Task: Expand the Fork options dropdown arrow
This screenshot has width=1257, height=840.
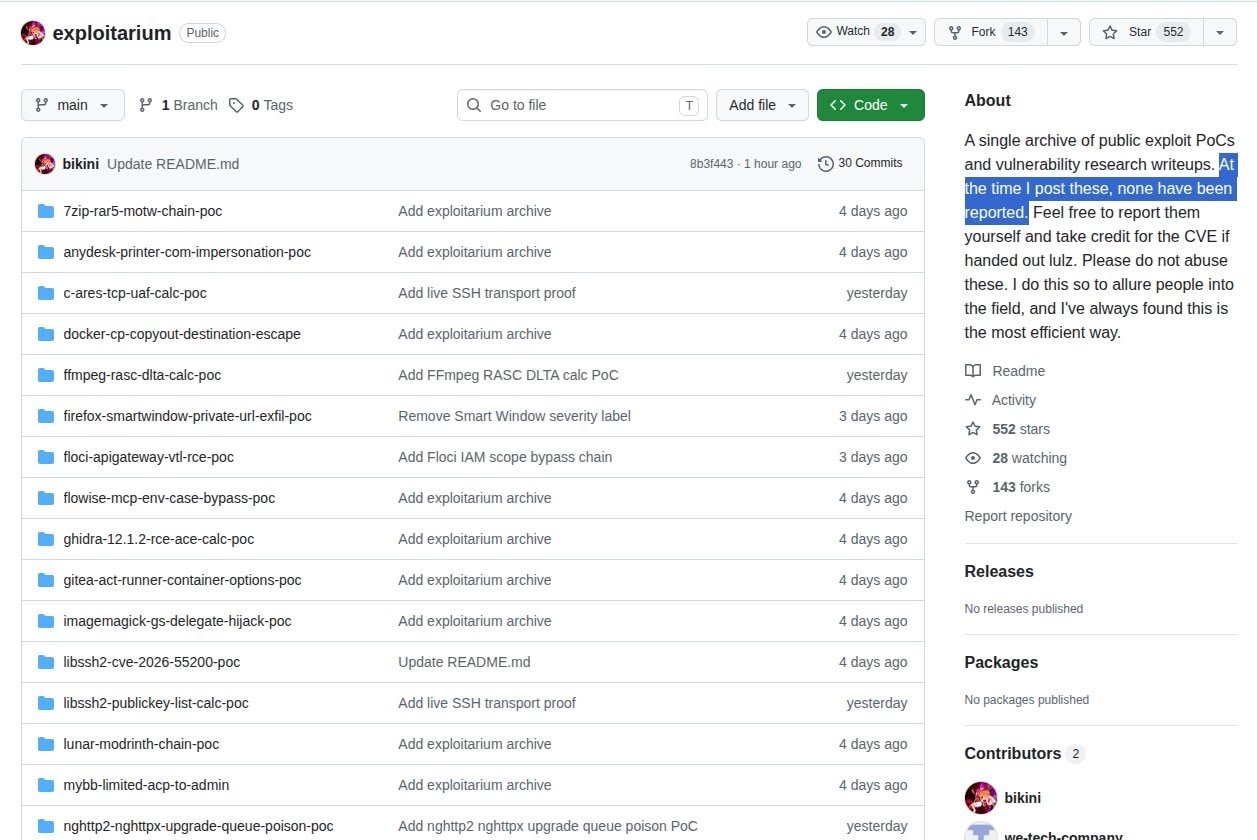Action: point(1064,33)
